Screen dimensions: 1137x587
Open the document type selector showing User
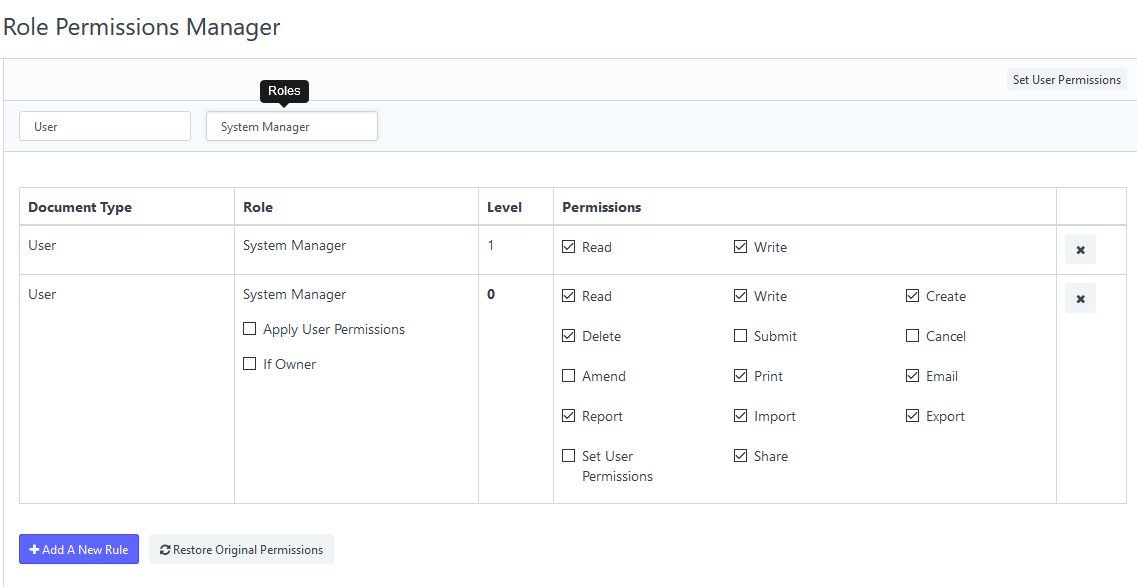coord(104,126)
